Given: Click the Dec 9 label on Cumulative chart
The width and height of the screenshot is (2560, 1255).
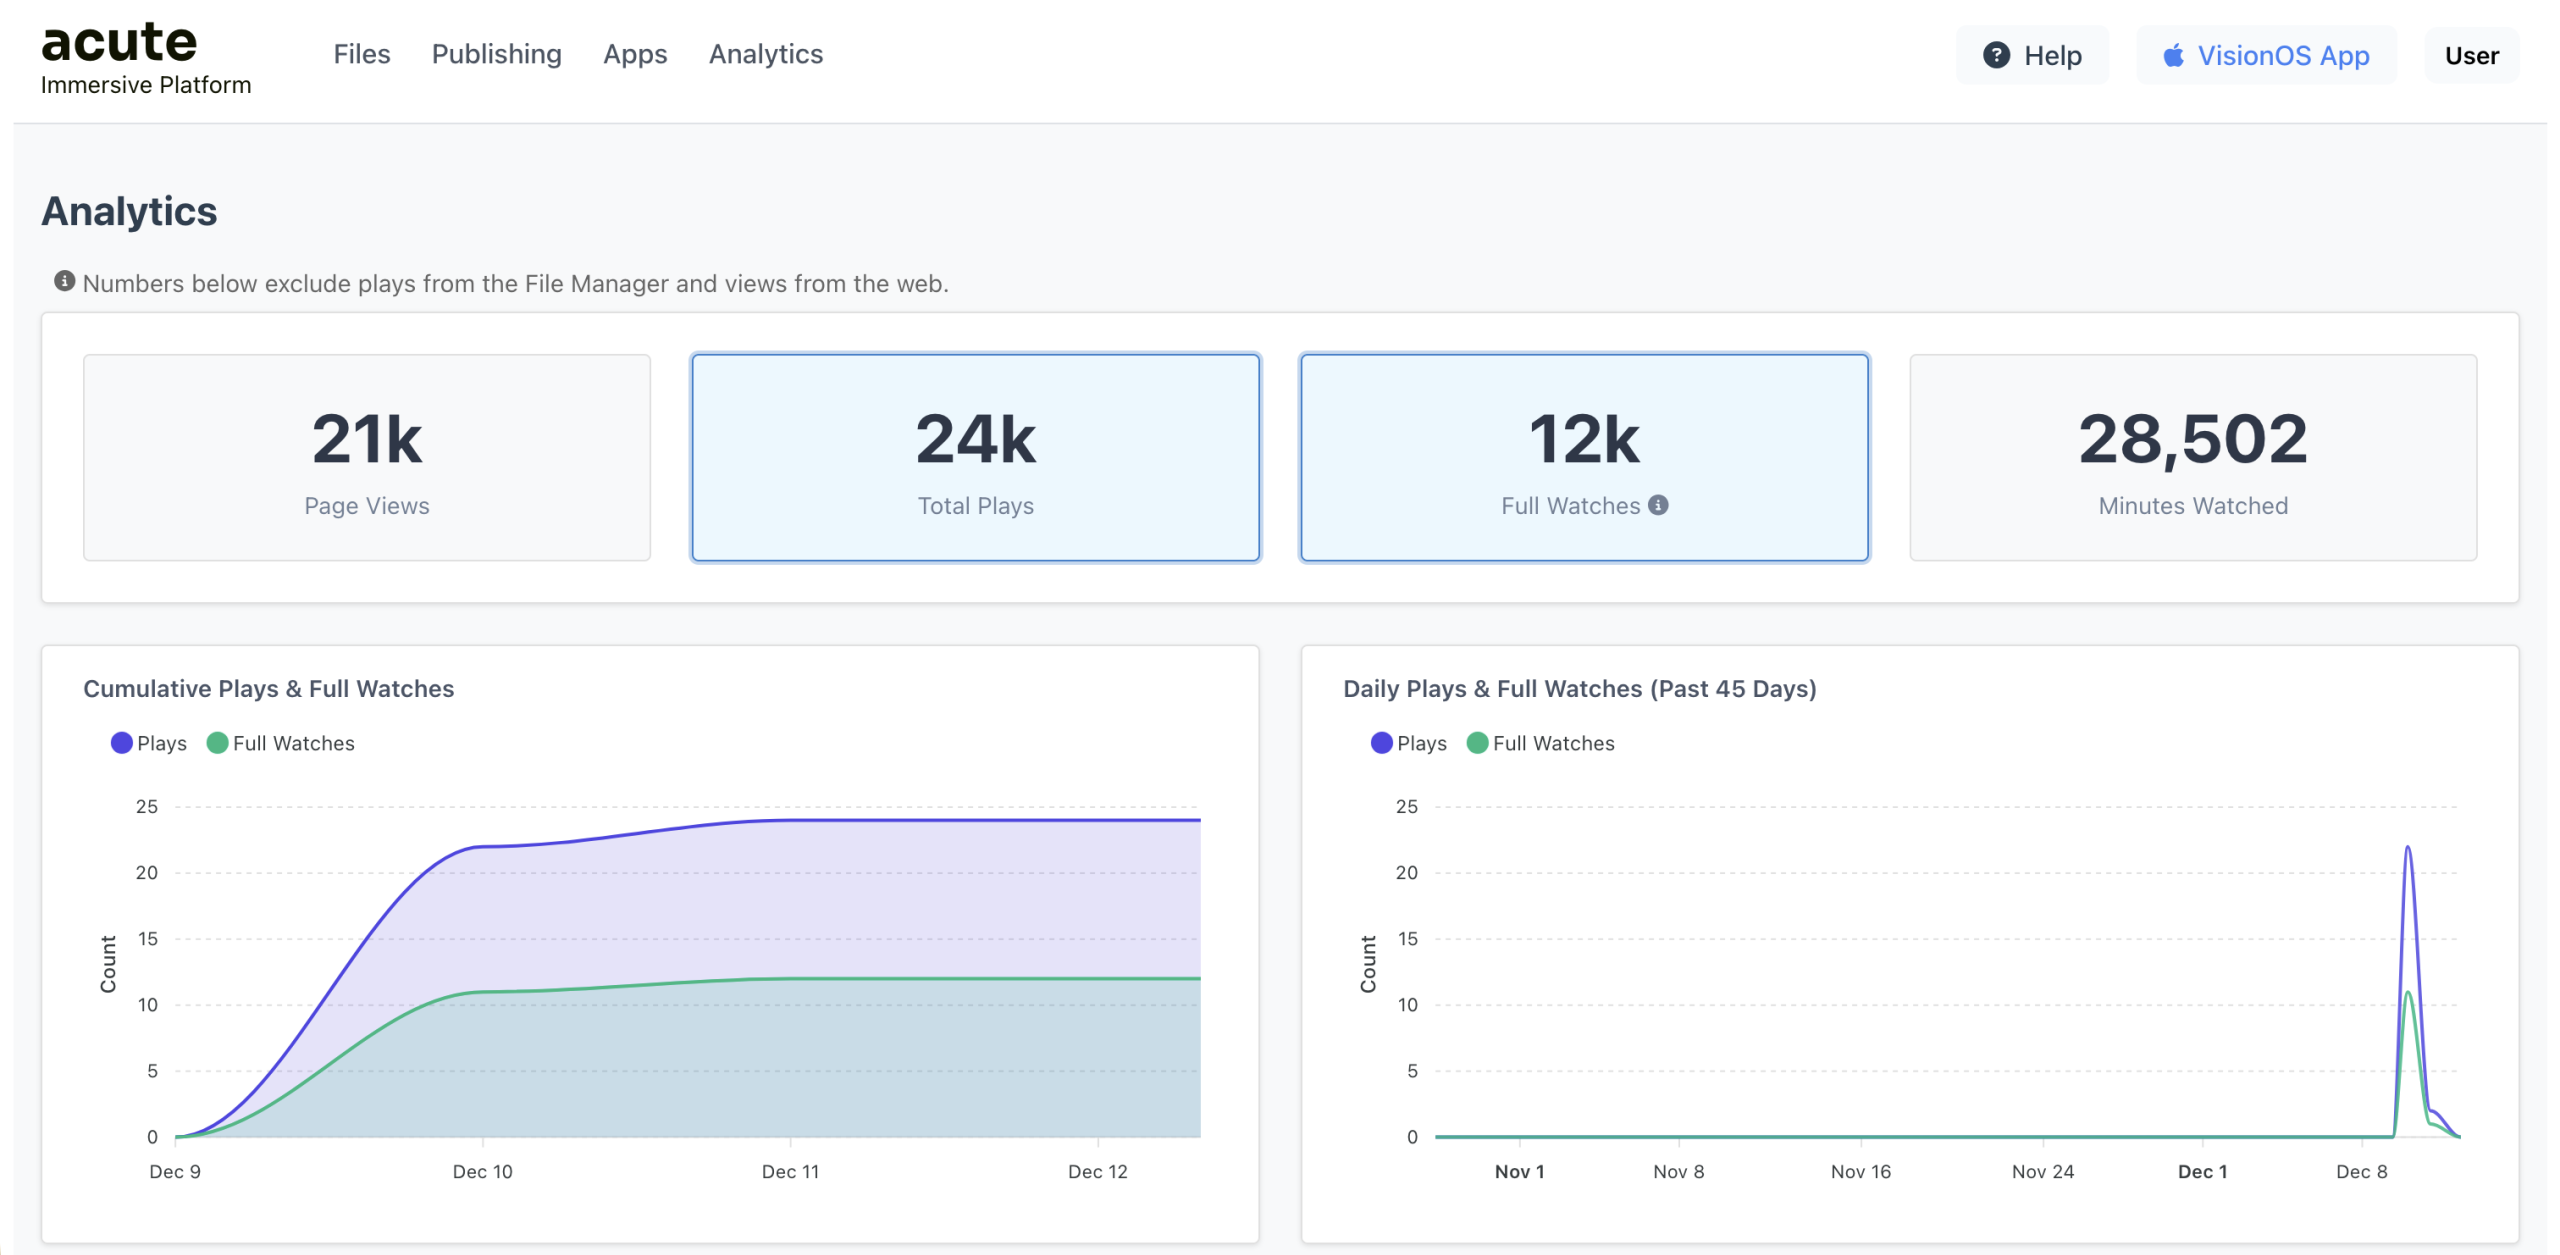Looking at the screenshot, I should coord(175,1171).
